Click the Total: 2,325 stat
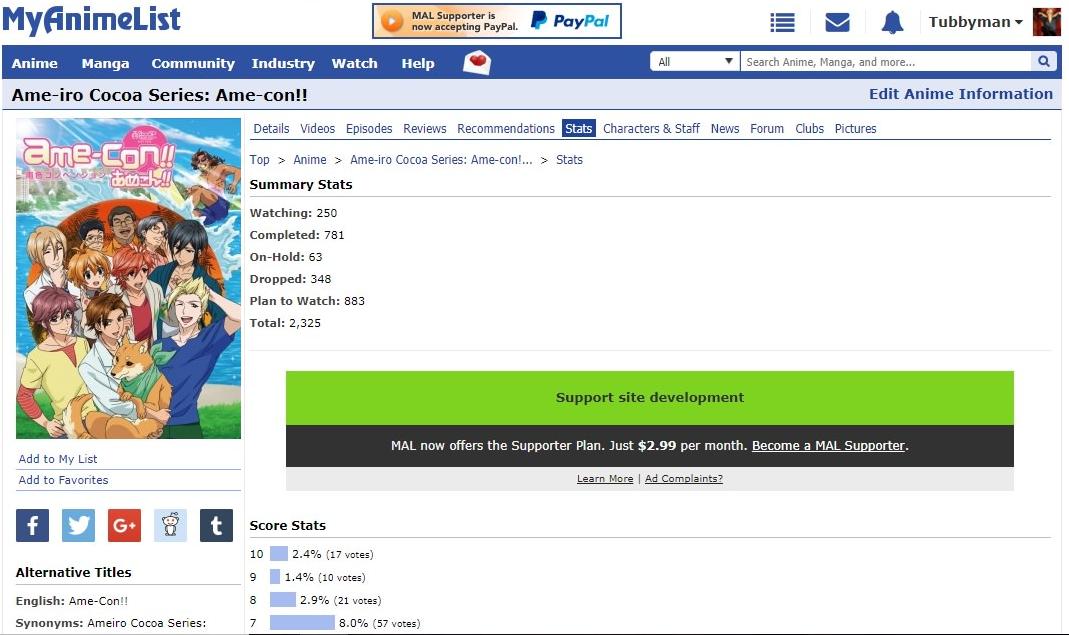1069x635 pixels. [x=285, y=323]
